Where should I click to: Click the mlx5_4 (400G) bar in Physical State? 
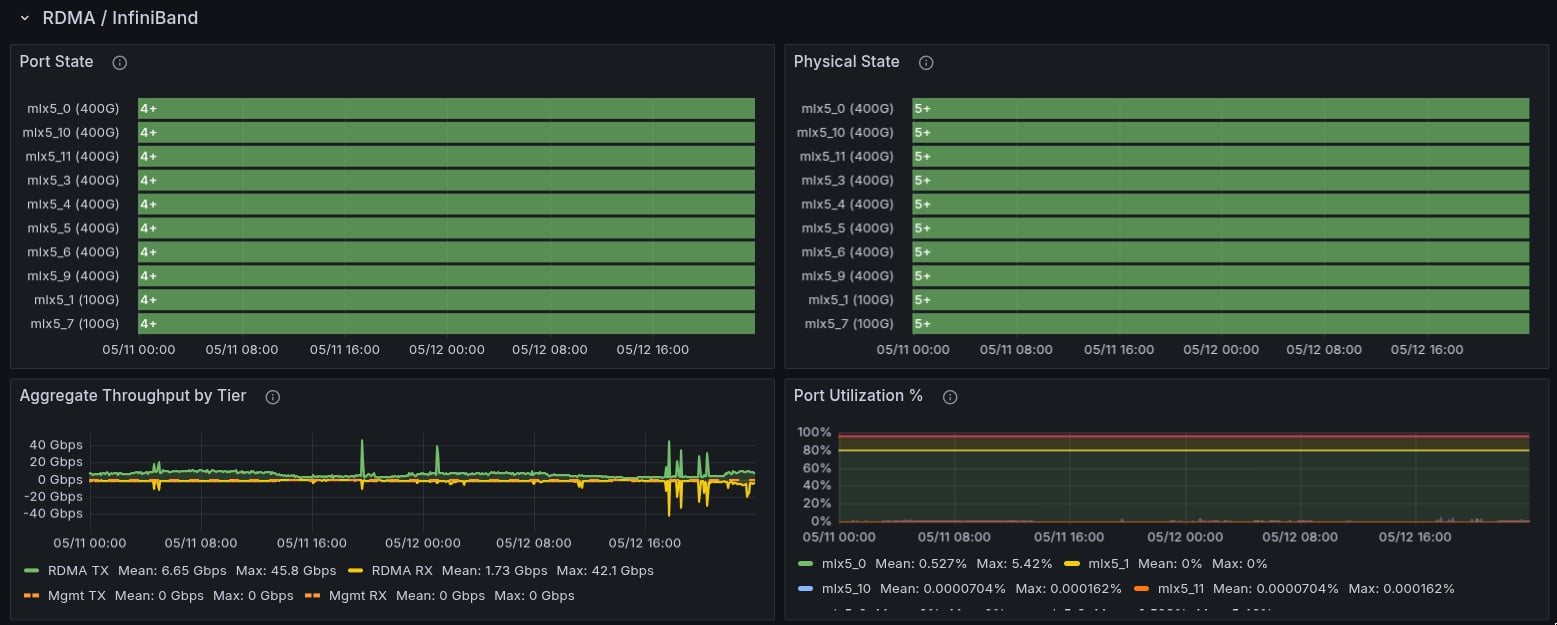1220,204
